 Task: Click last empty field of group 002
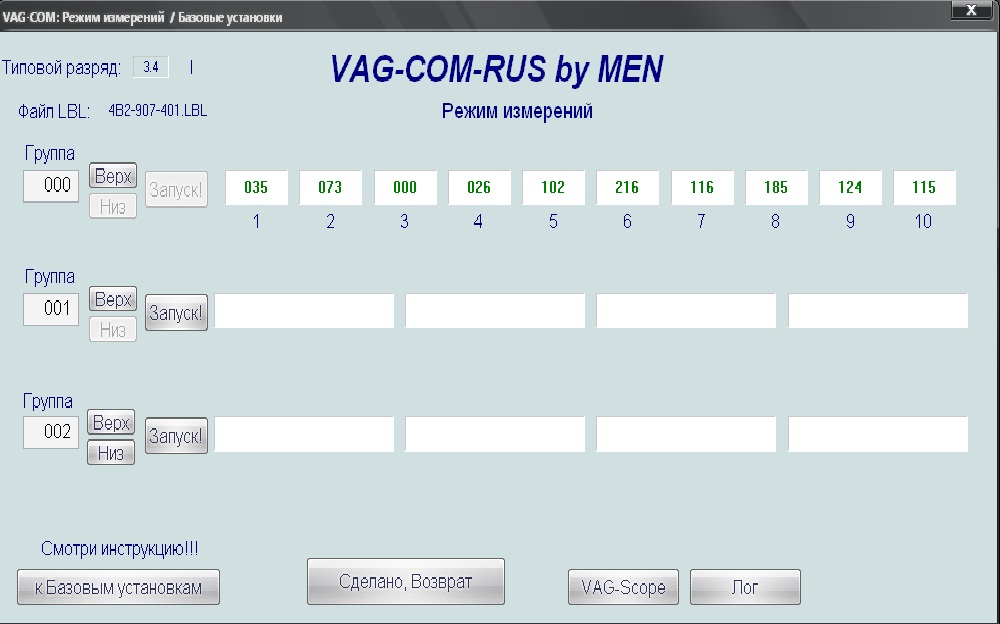878,435
